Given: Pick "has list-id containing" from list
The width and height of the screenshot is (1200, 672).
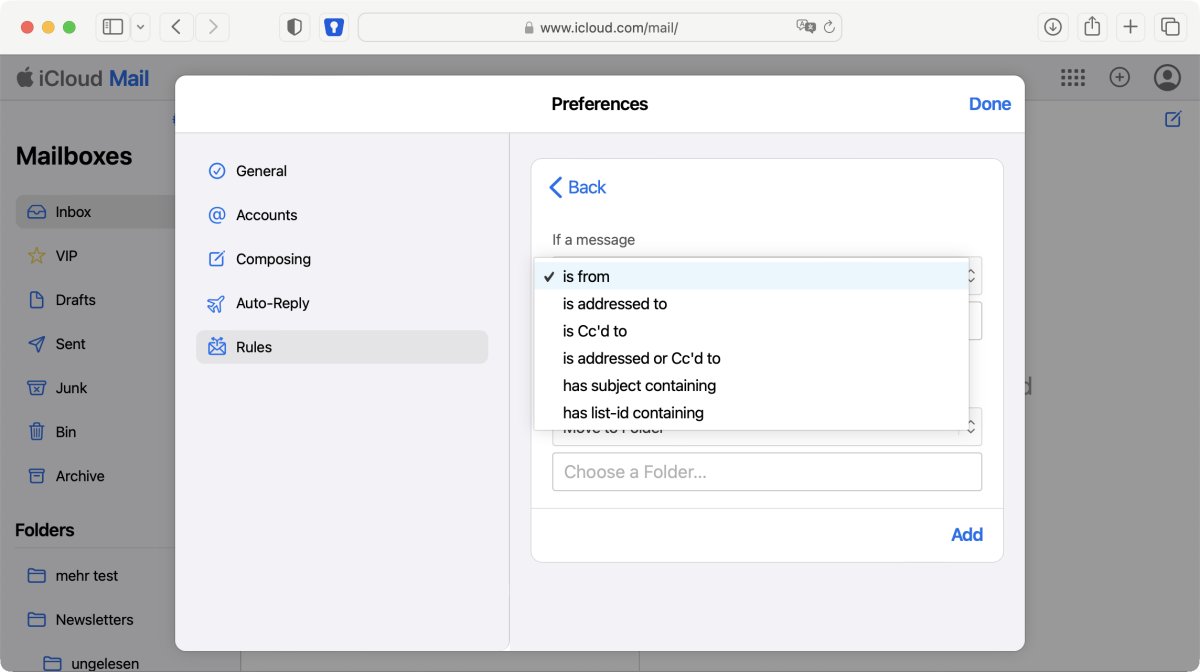Looking at the screenshot, I should click(x=633, y=413).
